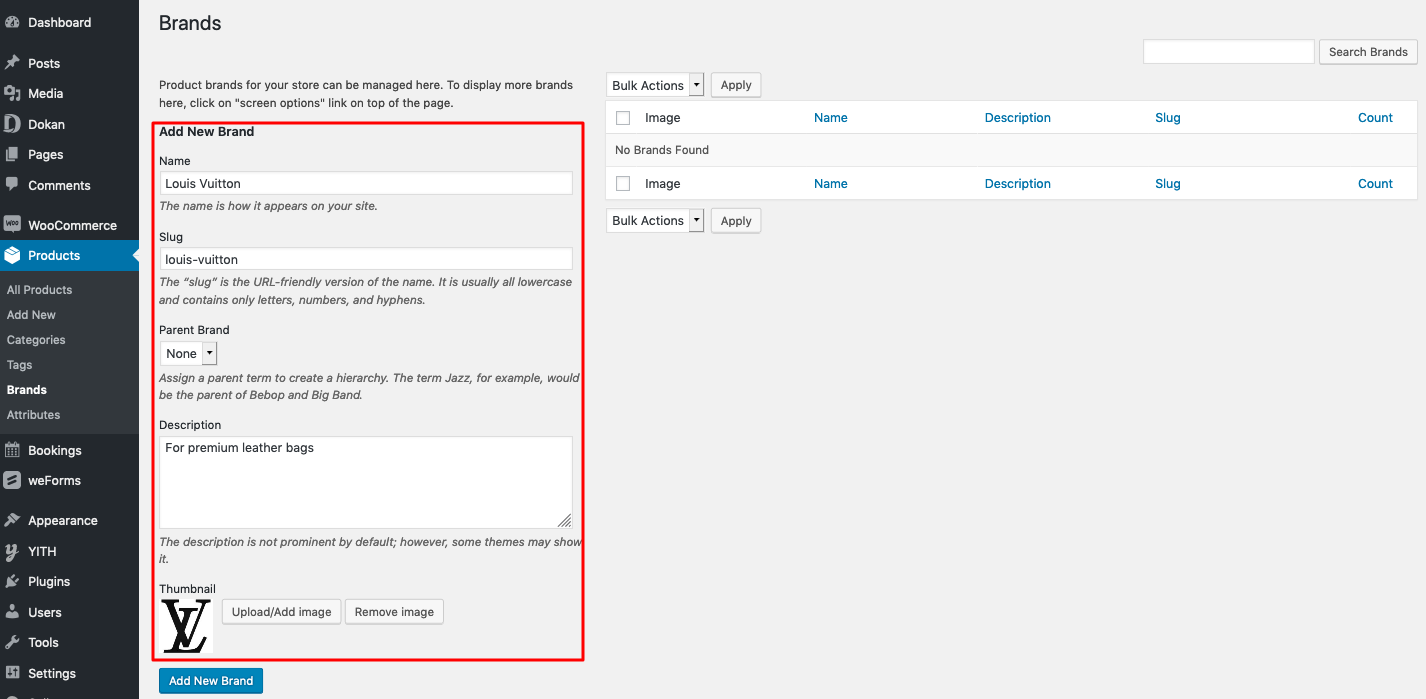
Task: Select the Brands submenu item
Action: coord(27,390)
